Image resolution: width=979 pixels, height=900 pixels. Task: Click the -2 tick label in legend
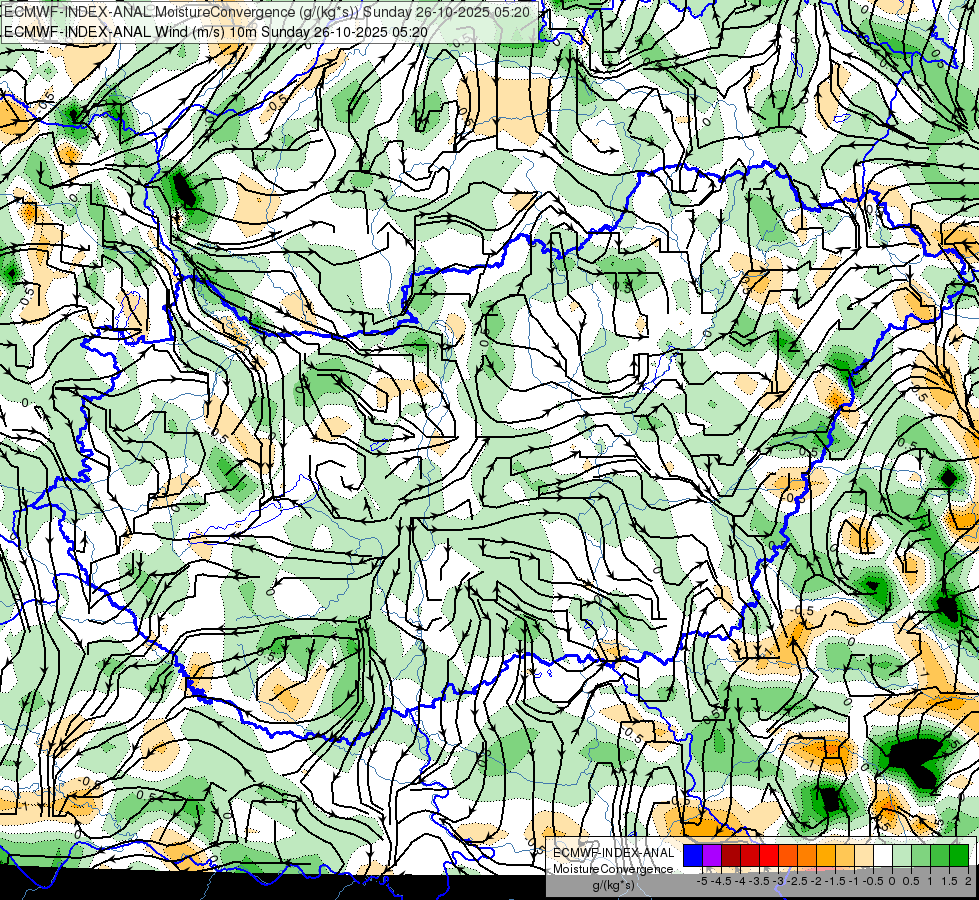tap(817, 881)
